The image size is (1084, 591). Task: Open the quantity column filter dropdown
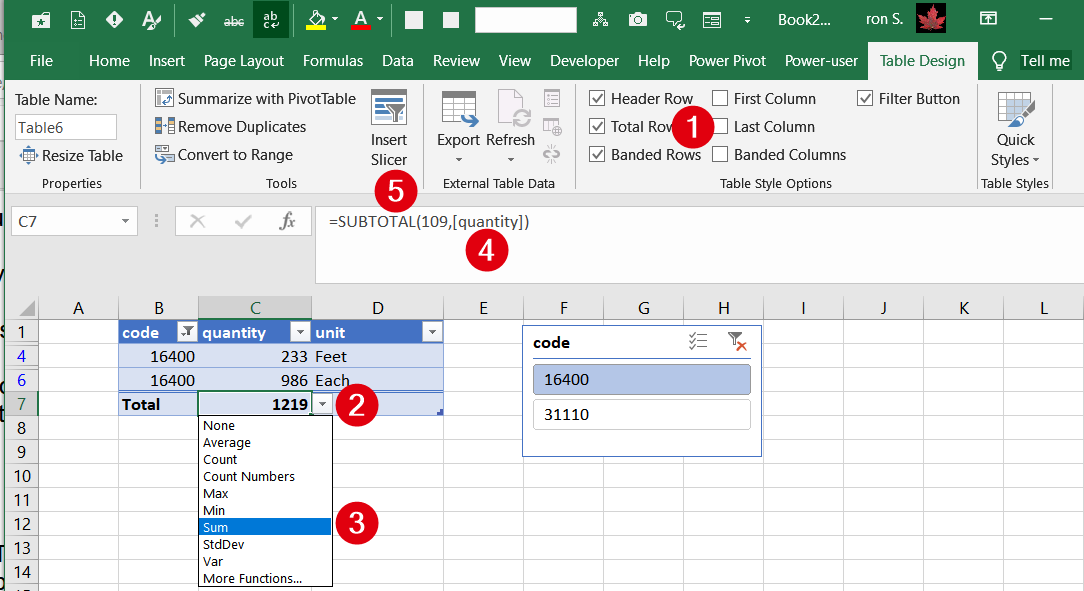coord(300,332)
